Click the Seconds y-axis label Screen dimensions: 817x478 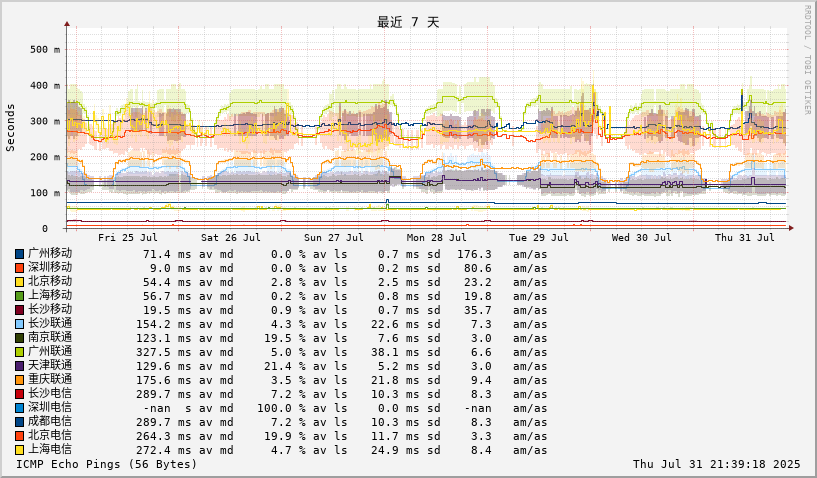click(x=10, y=128)
